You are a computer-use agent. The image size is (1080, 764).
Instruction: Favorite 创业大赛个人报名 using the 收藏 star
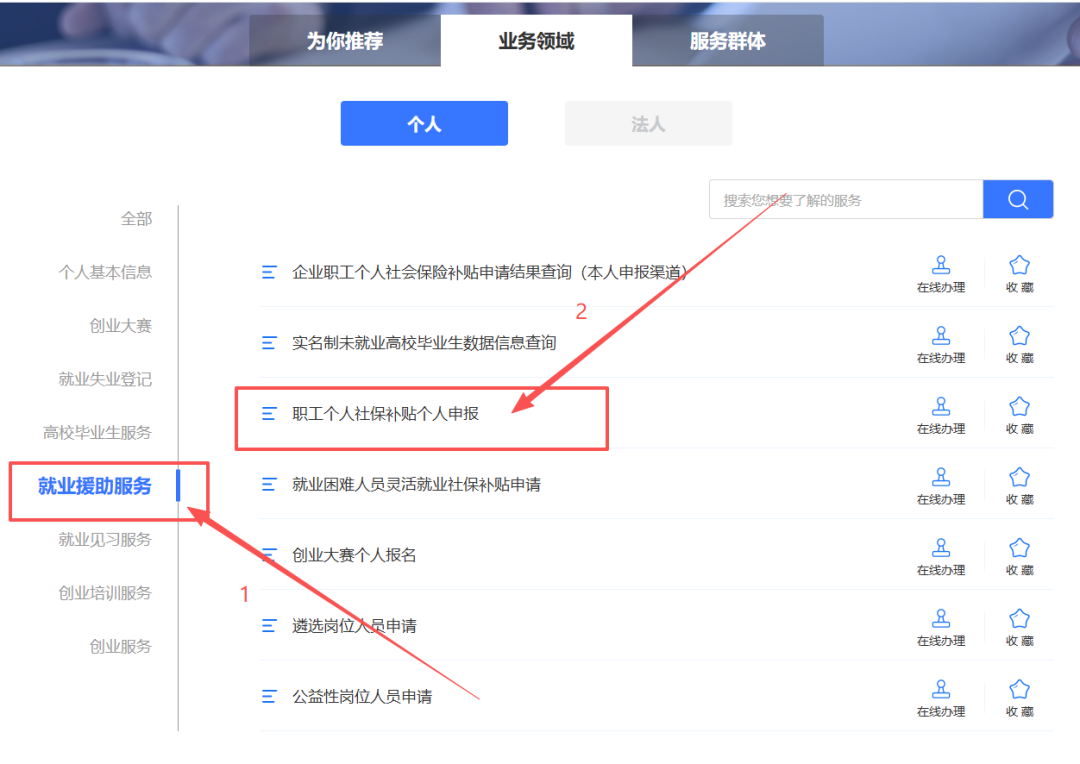coord(1019,557)
